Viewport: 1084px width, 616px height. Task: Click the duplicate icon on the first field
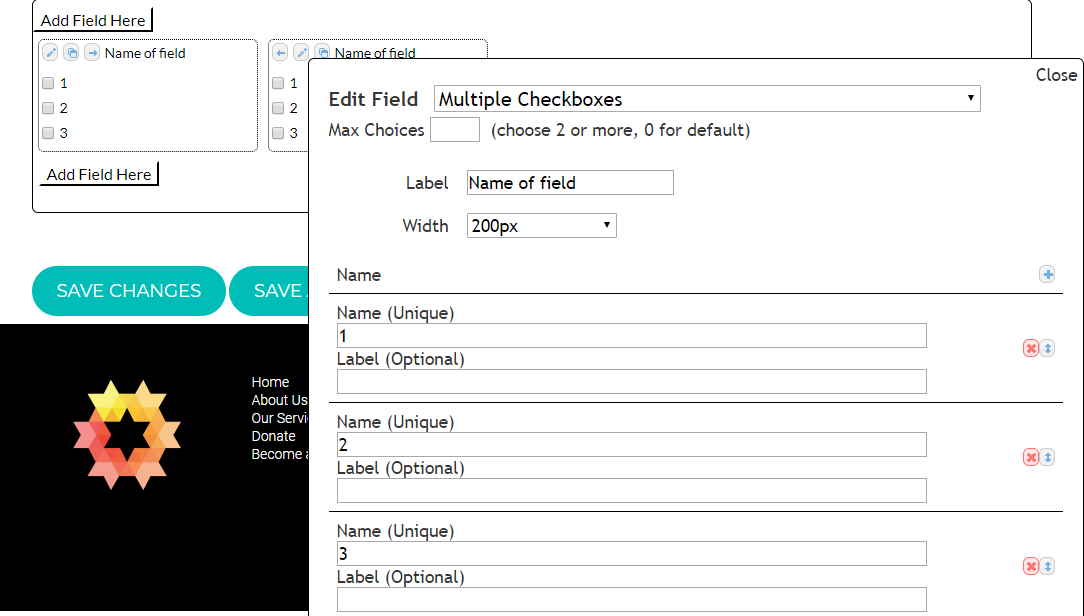click(70, 52)
